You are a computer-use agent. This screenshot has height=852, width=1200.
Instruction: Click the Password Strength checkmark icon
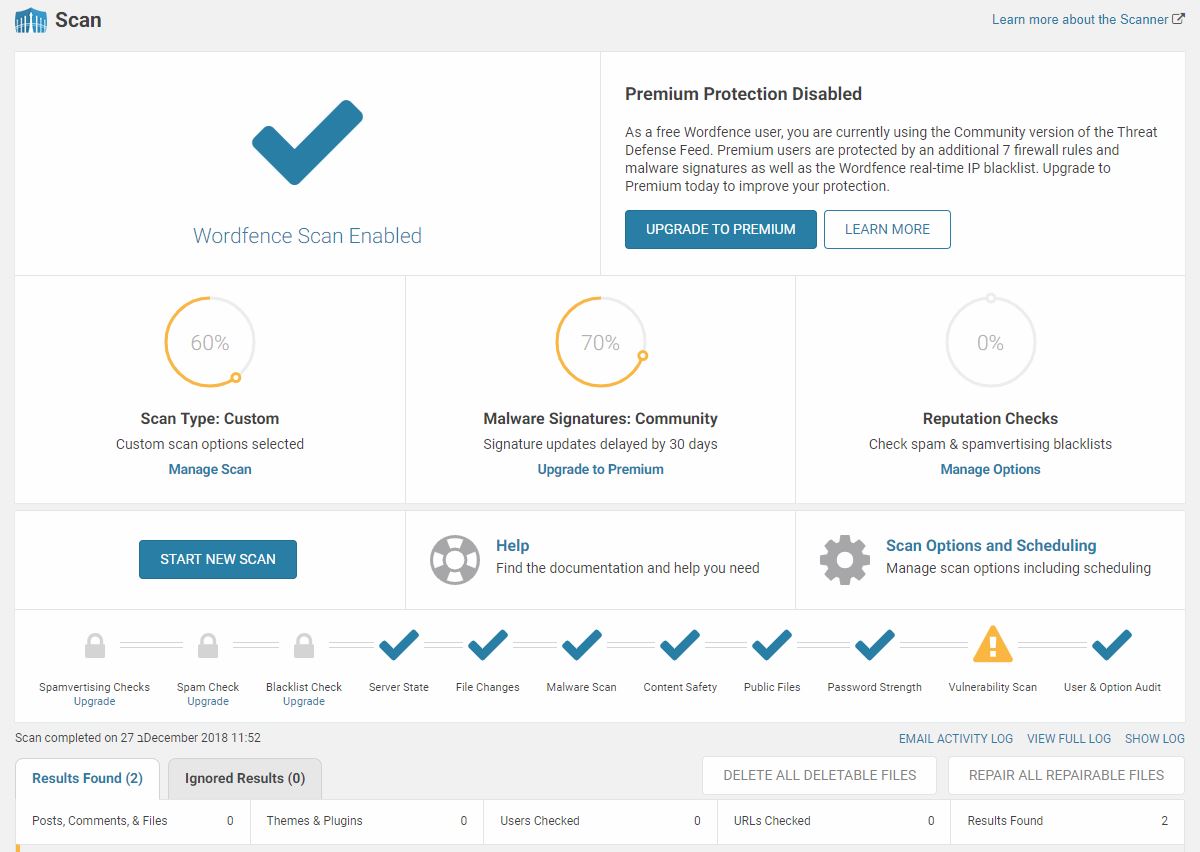point(875,645)
